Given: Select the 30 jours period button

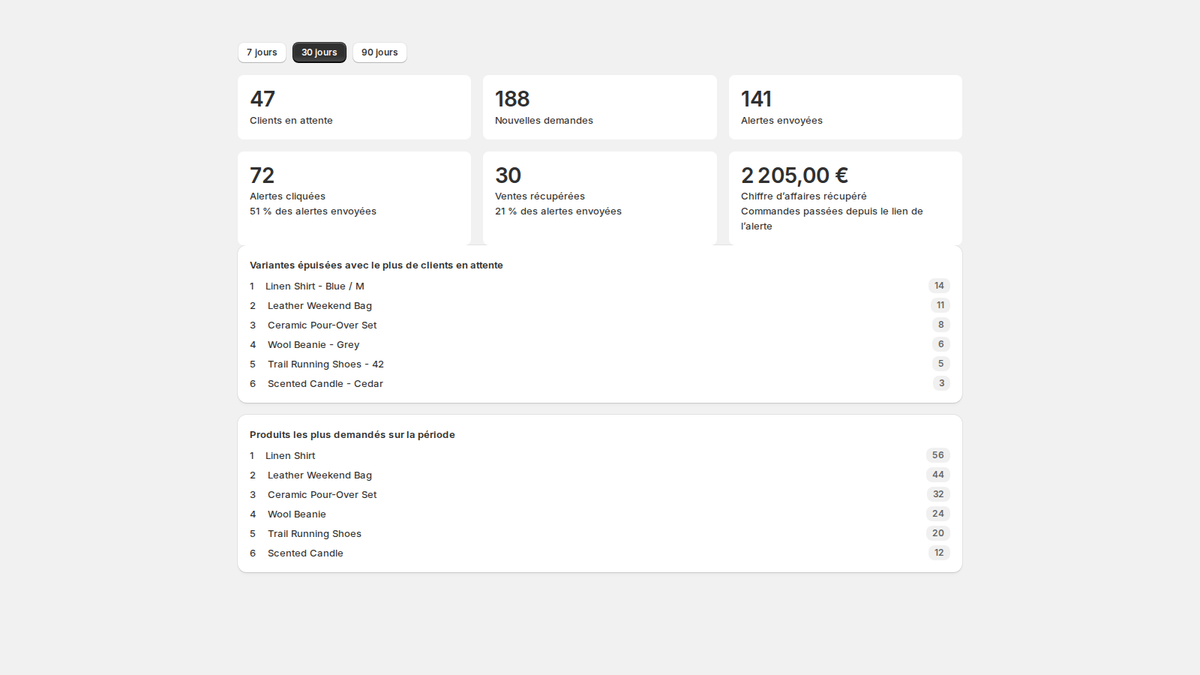Looking at the screenshot, I should pos(319,52).
